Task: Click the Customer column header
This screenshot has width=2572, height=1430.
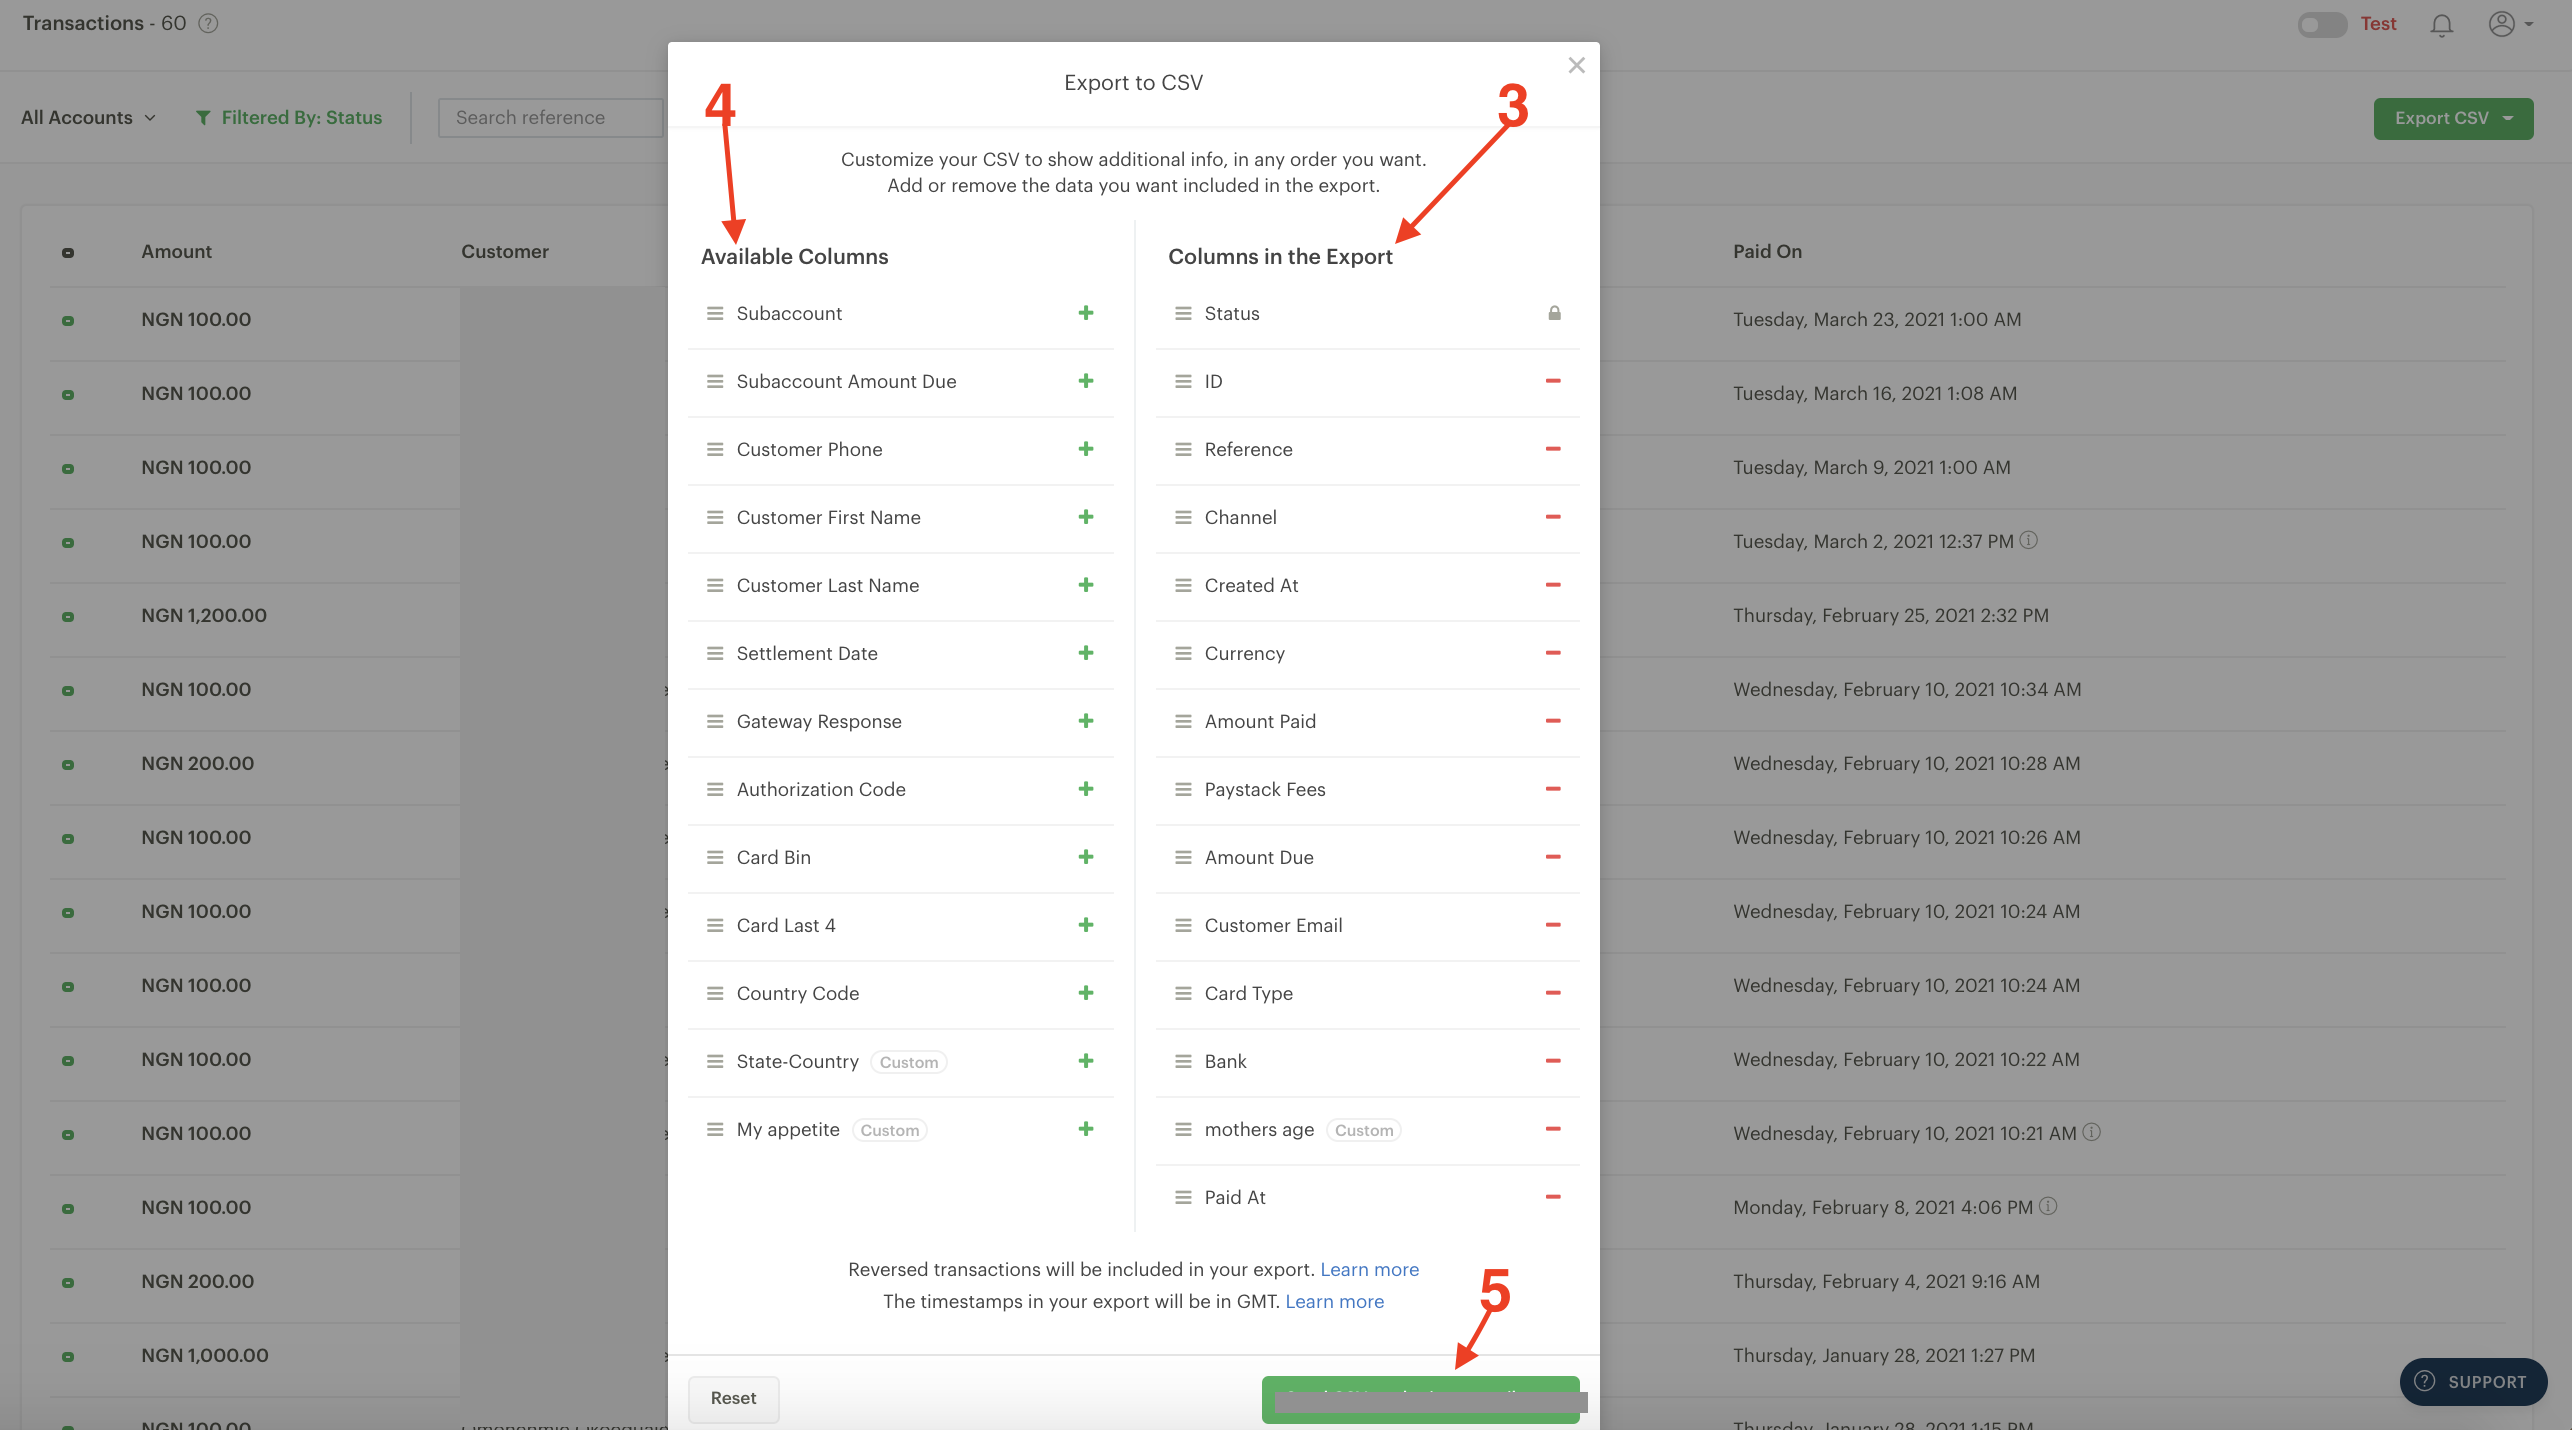Action: (505, 251)
